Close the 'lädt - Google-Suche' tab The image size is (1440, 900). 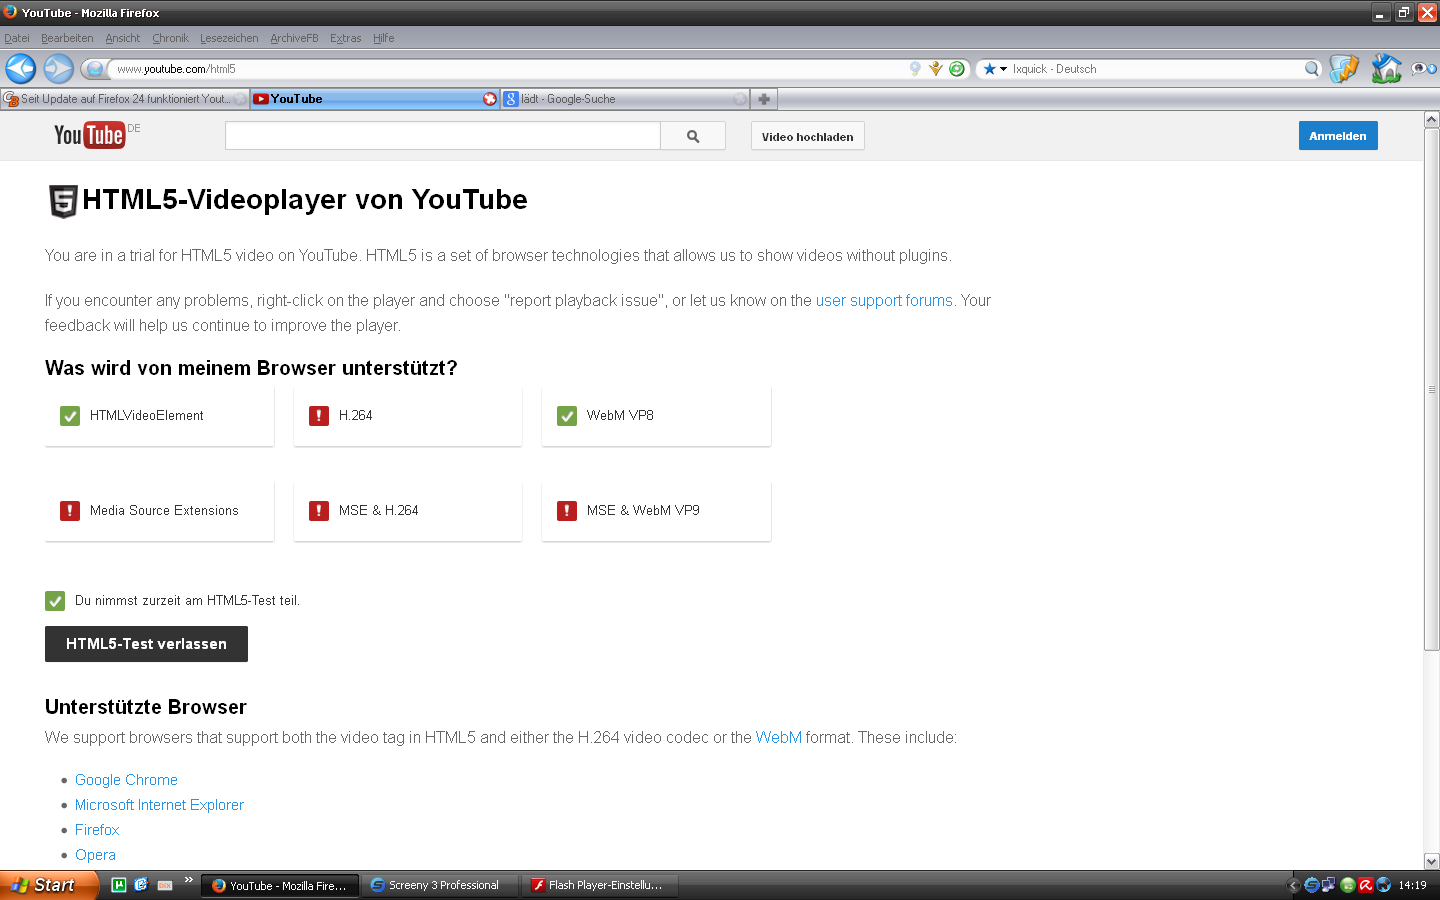(x=740, y=99)
